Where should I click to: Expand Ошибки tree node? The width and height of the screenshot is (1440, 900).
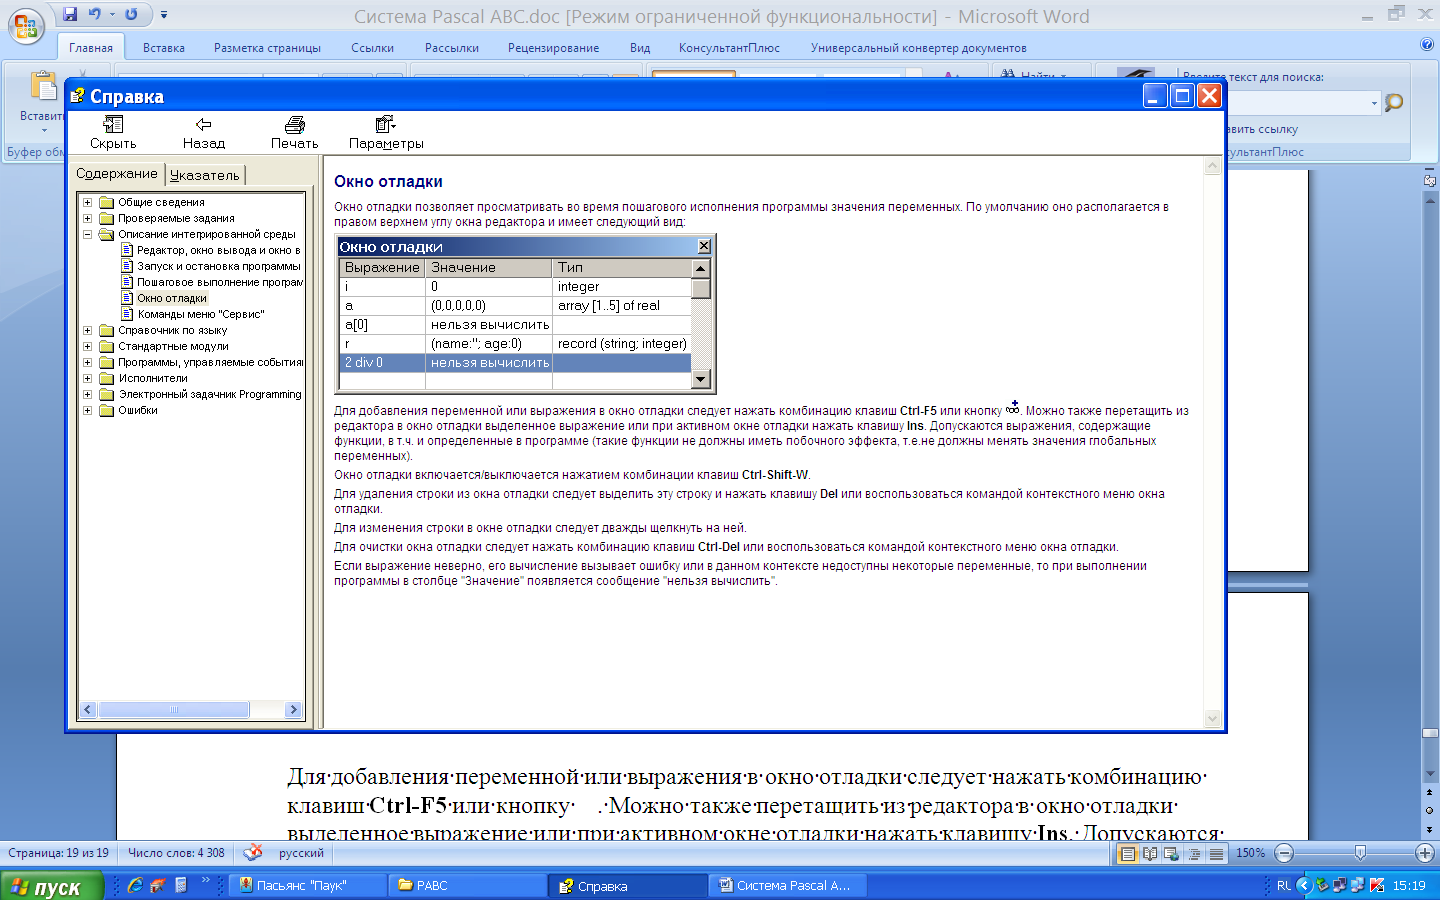[87, 410]
